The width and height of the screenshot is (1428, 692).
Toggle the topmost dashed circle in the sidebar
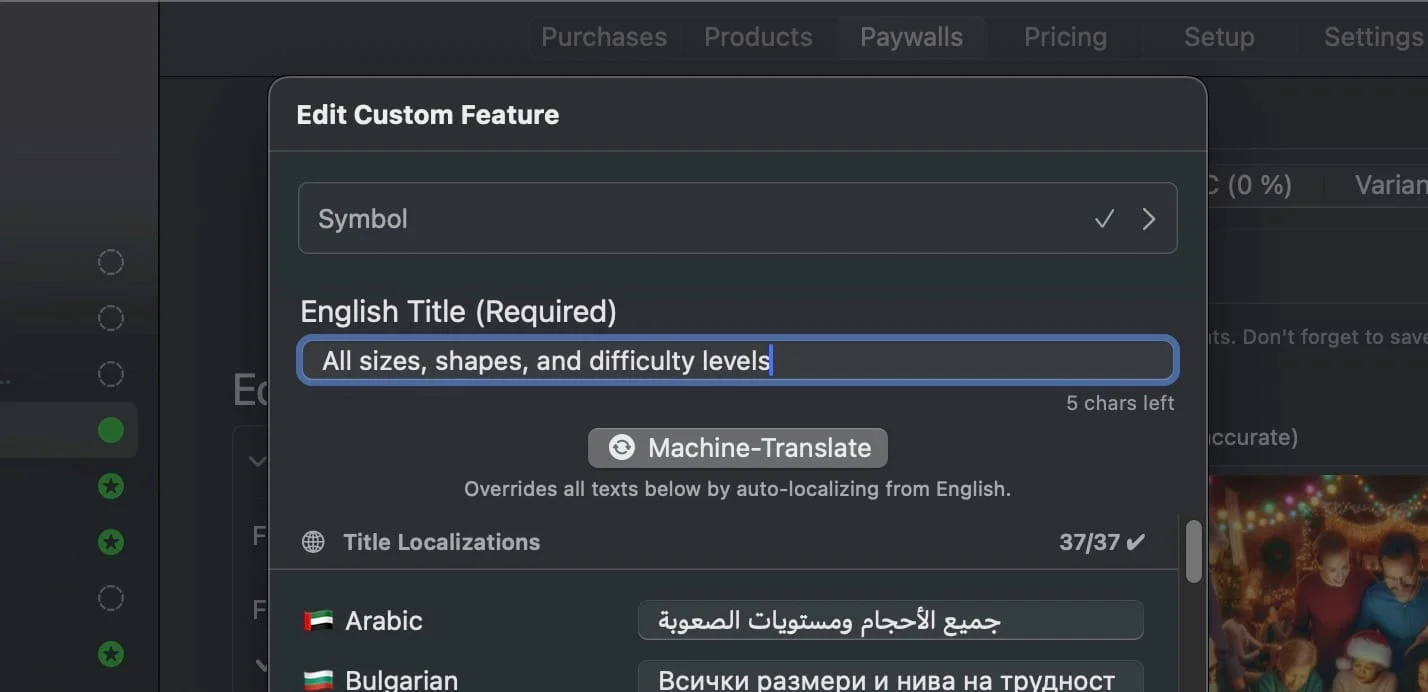pyautogui.click(x=110, y=262)
